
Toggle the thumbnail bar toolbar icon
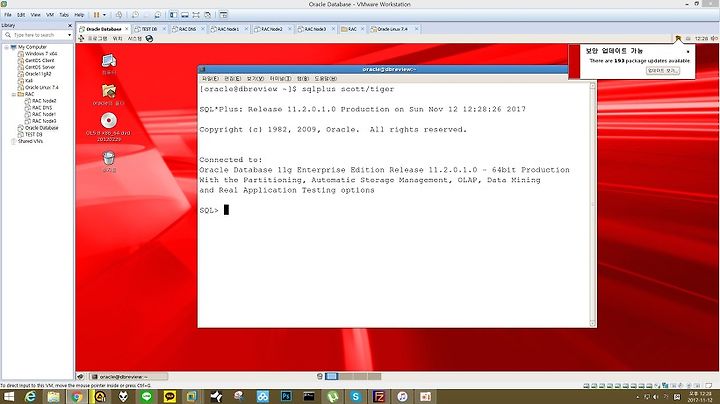coord(185,15)
